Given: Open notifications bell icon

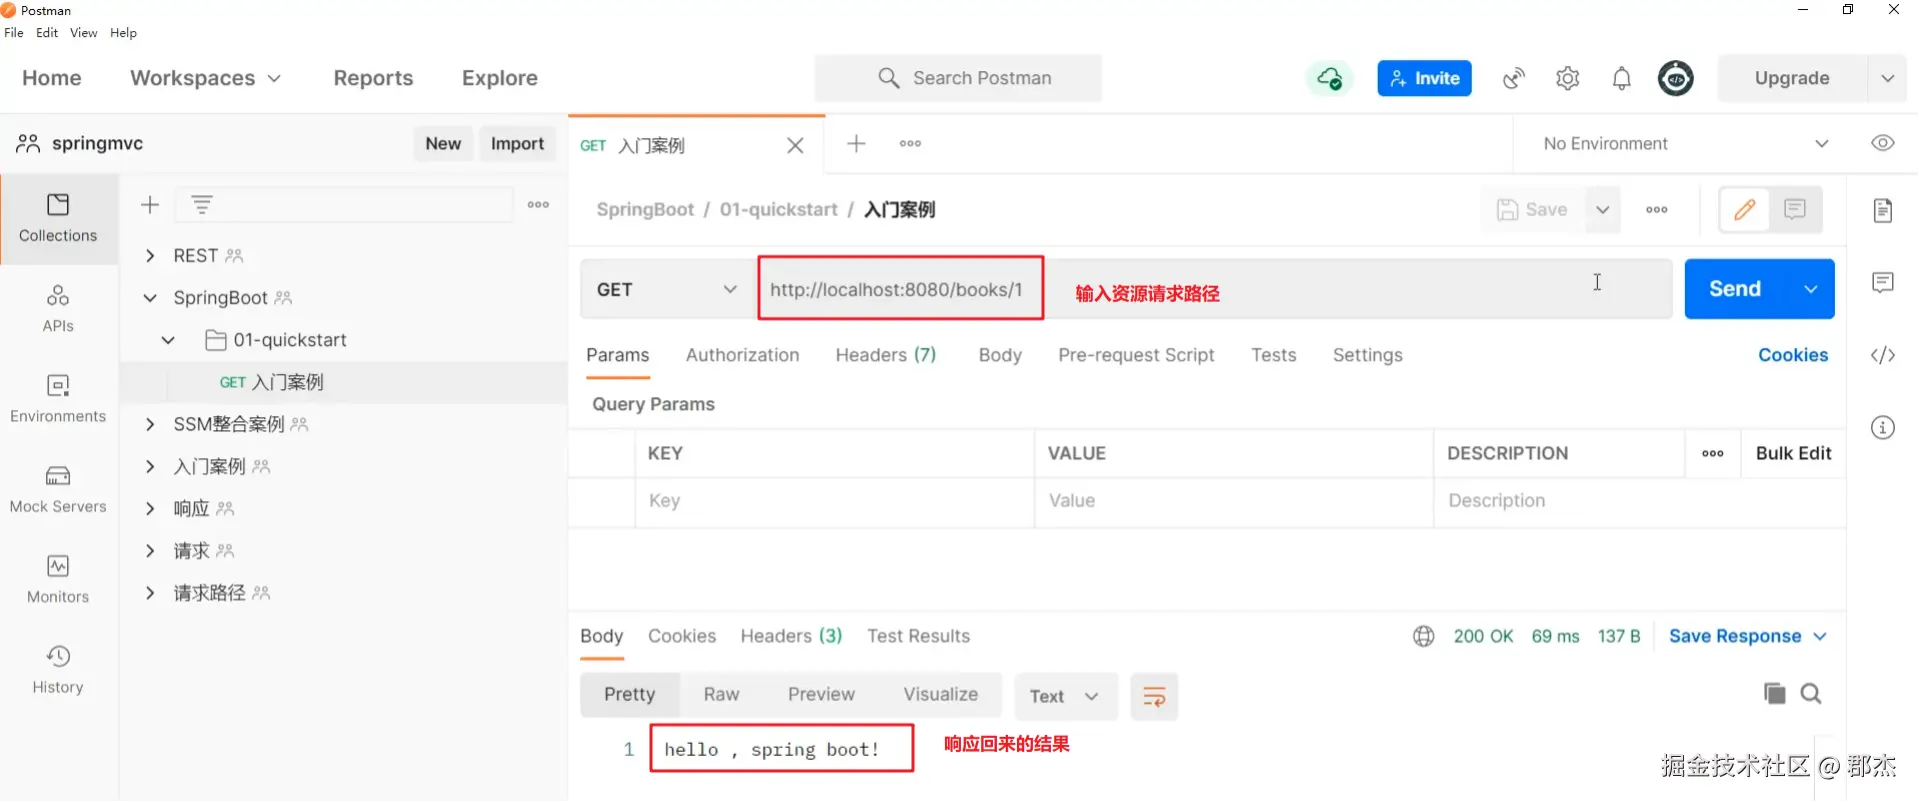Looking at the screenshot, I should click(x=1622, y=78).
